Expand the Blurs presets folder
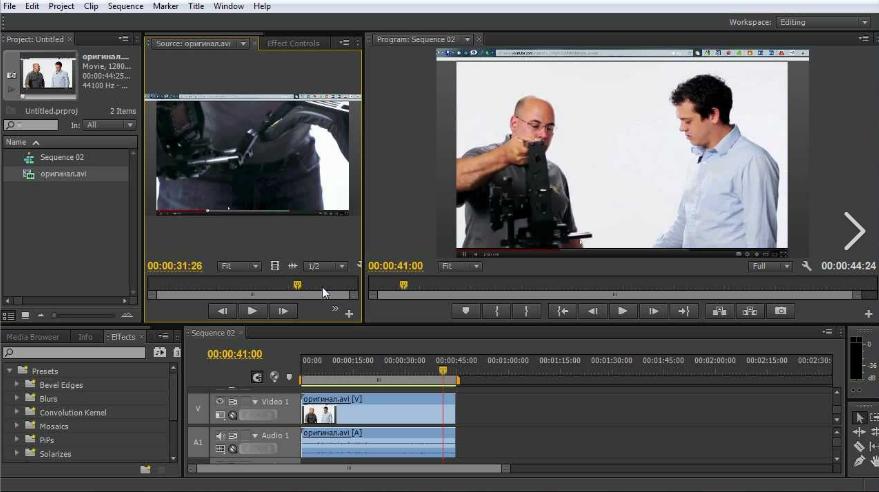Screen dimensions: 879x492 click(17, 398)
